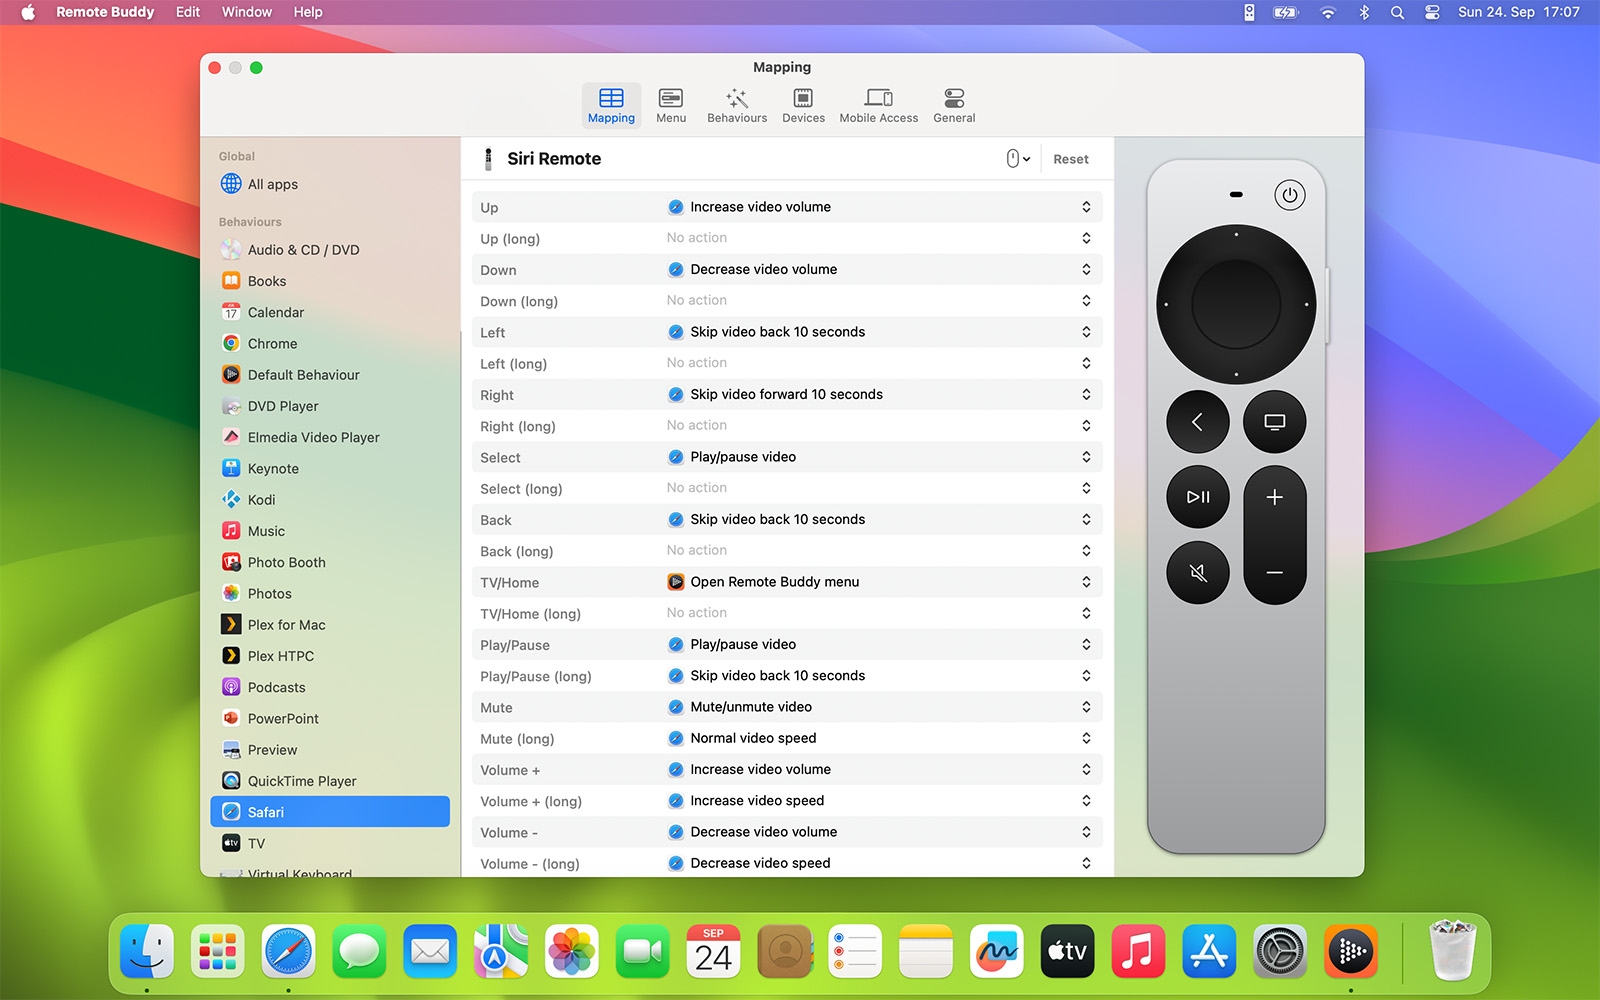This screenshot has height=1000, width=1600.
Task: Switch to the Behaviours tab
Action: coord(737,105)
